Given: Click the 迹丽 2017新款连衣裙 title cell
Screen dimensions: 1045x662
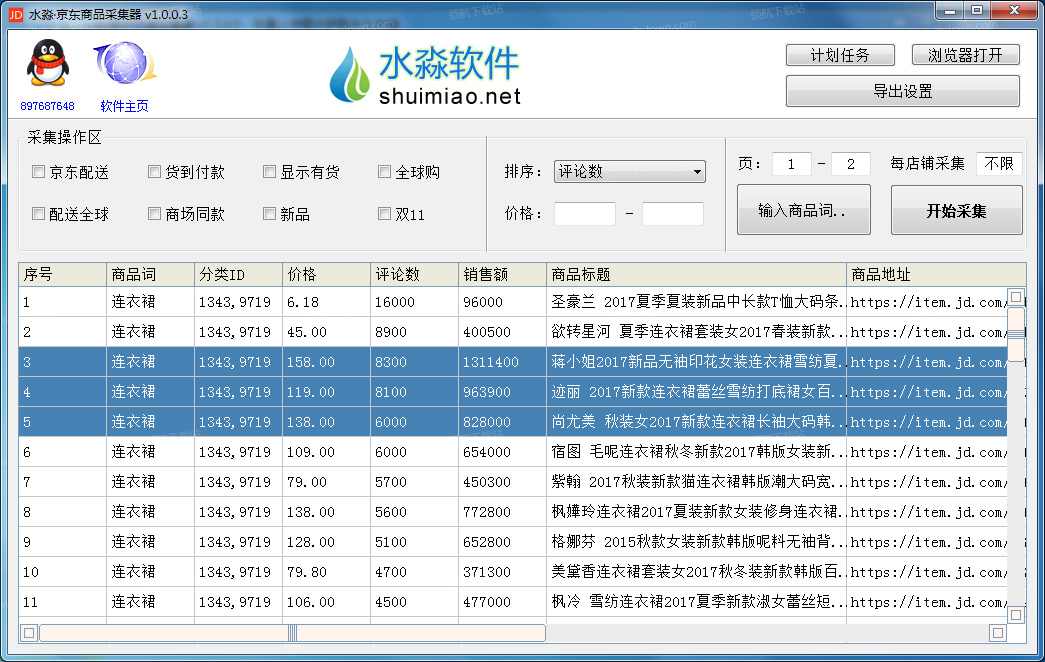Looking at the screenshot, I should pos(696,392).
